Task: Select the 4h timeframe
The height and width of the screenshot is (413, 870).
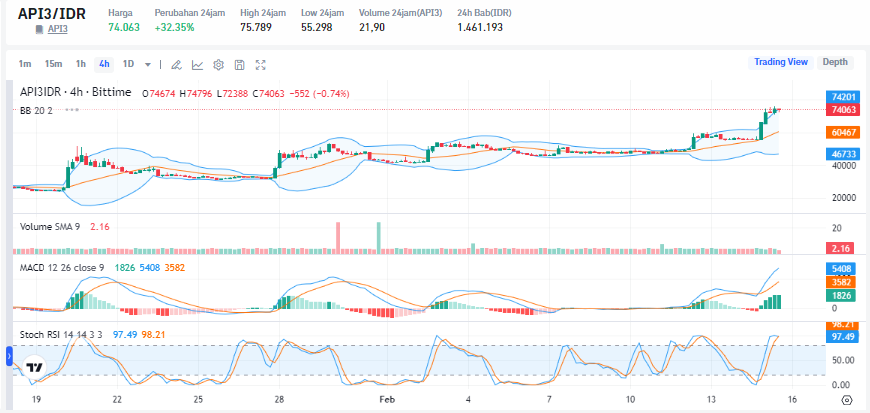Action: tap(104, 64)
